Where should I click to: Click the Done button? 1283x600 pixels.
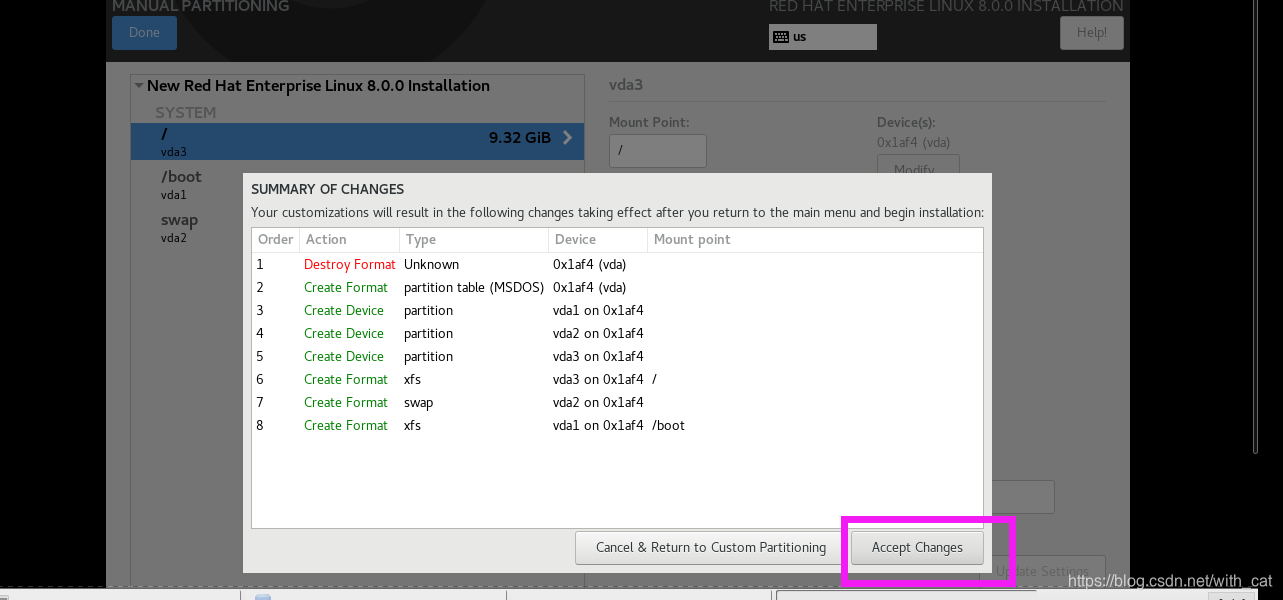(144, 32)
